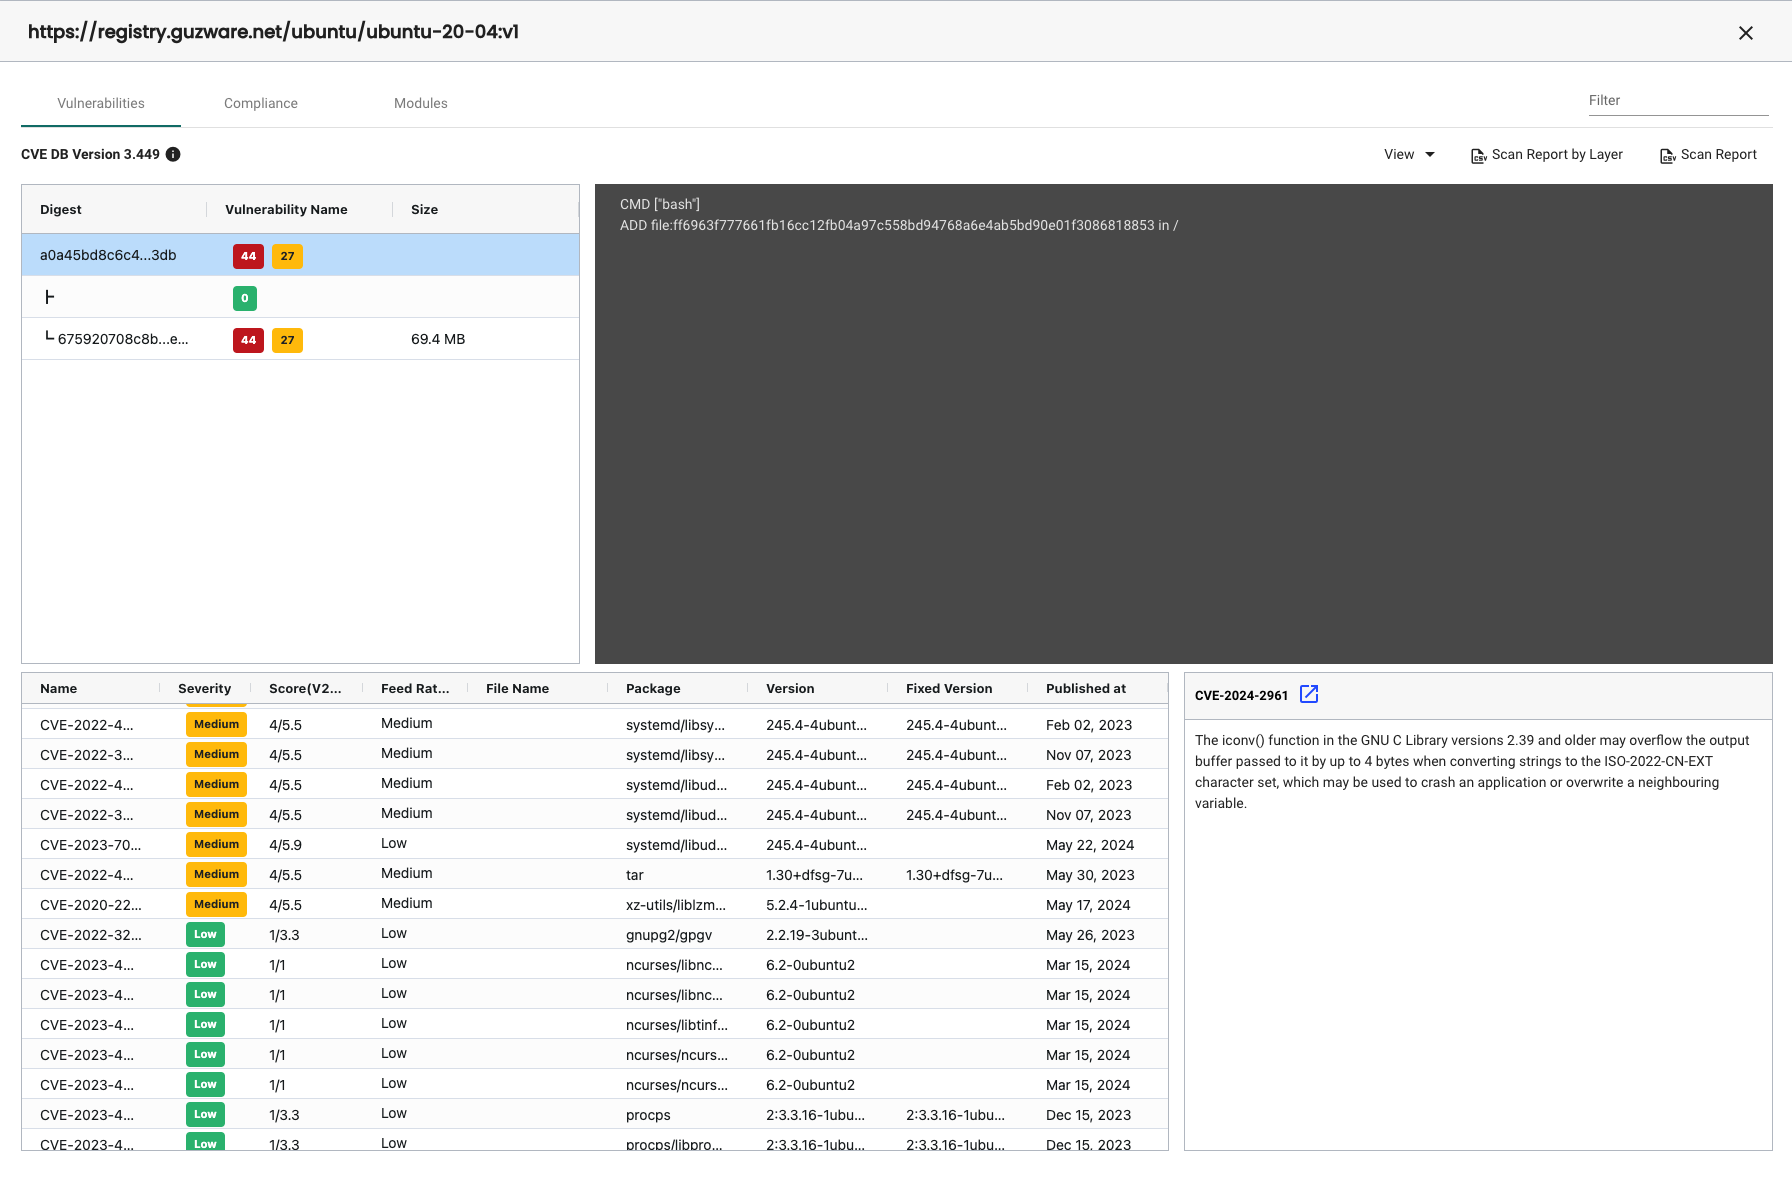
Task: Click the ncurses/libtinf... package cell
Action: pos(677,1025)
